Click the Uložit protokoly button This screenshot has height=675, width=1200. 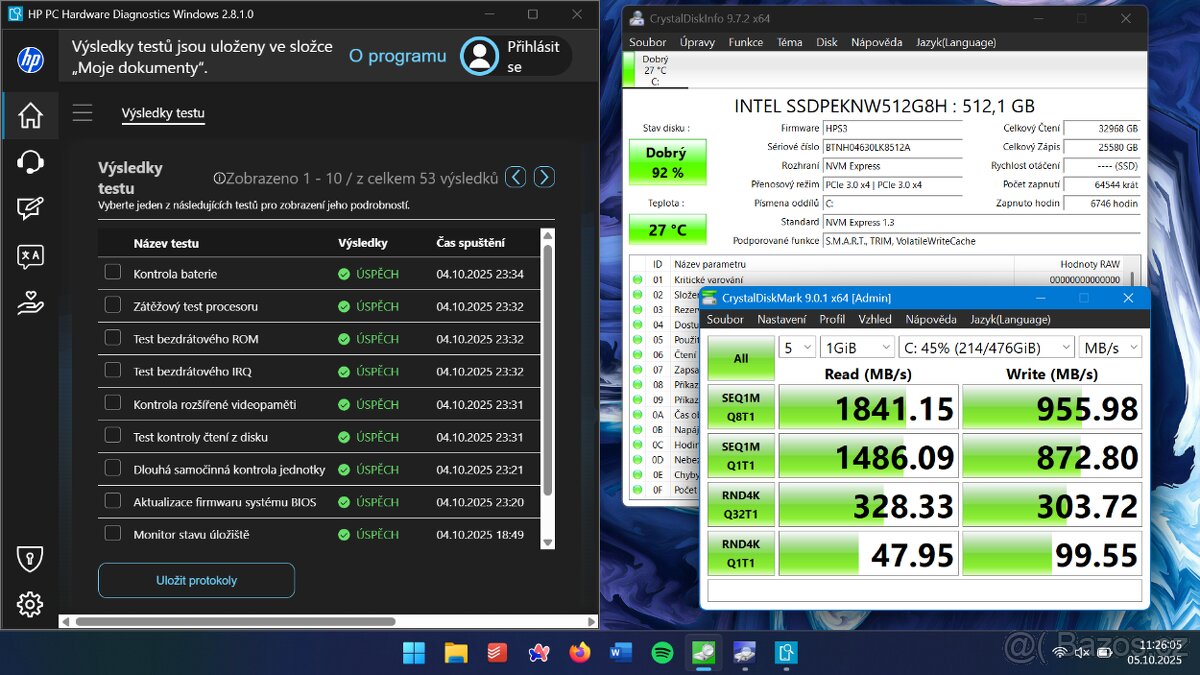(196, 580)
